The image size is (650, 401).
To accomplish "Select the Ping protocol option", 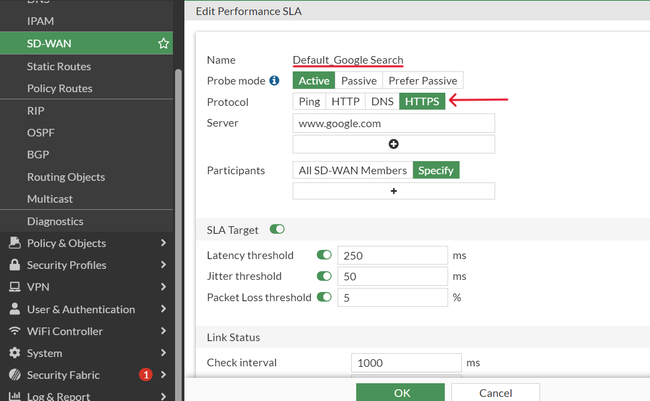I will click(310, 101).
